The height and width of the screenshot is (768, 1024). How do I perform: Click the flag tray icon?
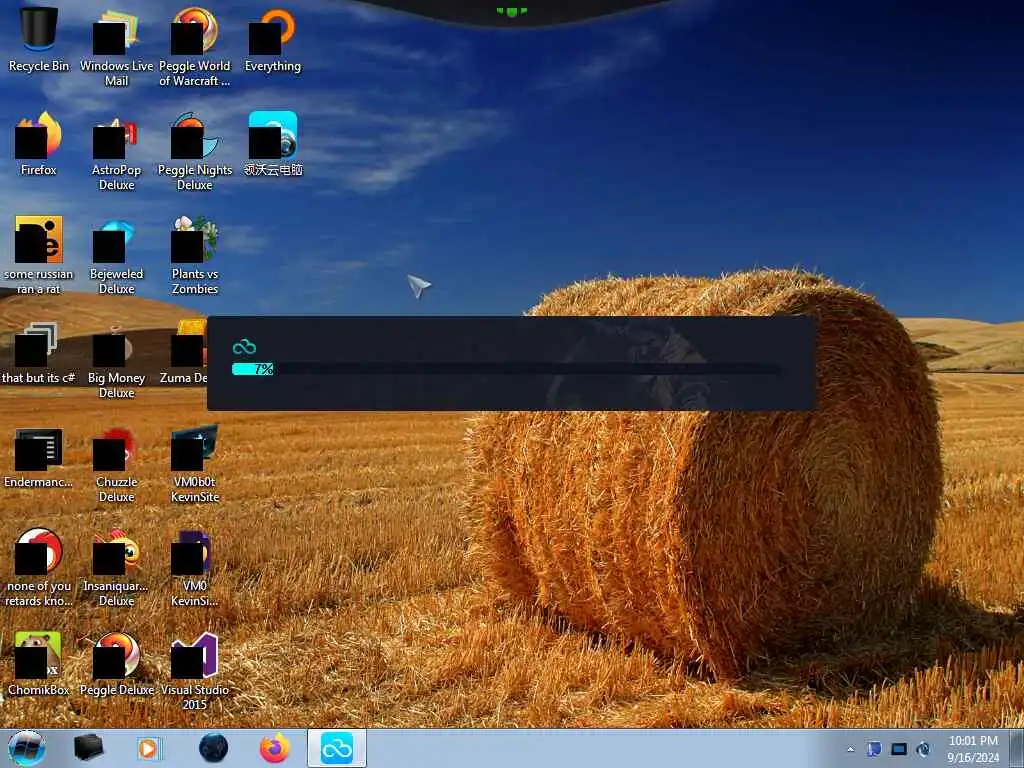coord(874,749)
